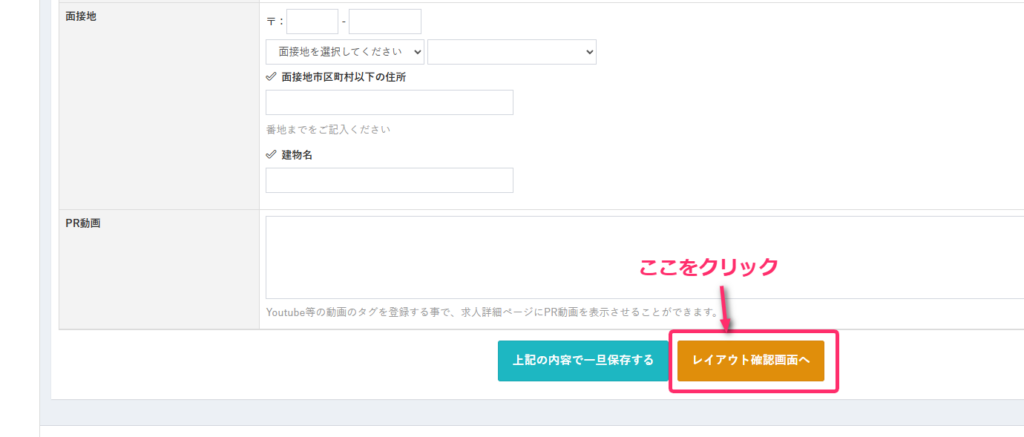
Task: Click the 建物名 building name input field
Action: click(389, 180)
